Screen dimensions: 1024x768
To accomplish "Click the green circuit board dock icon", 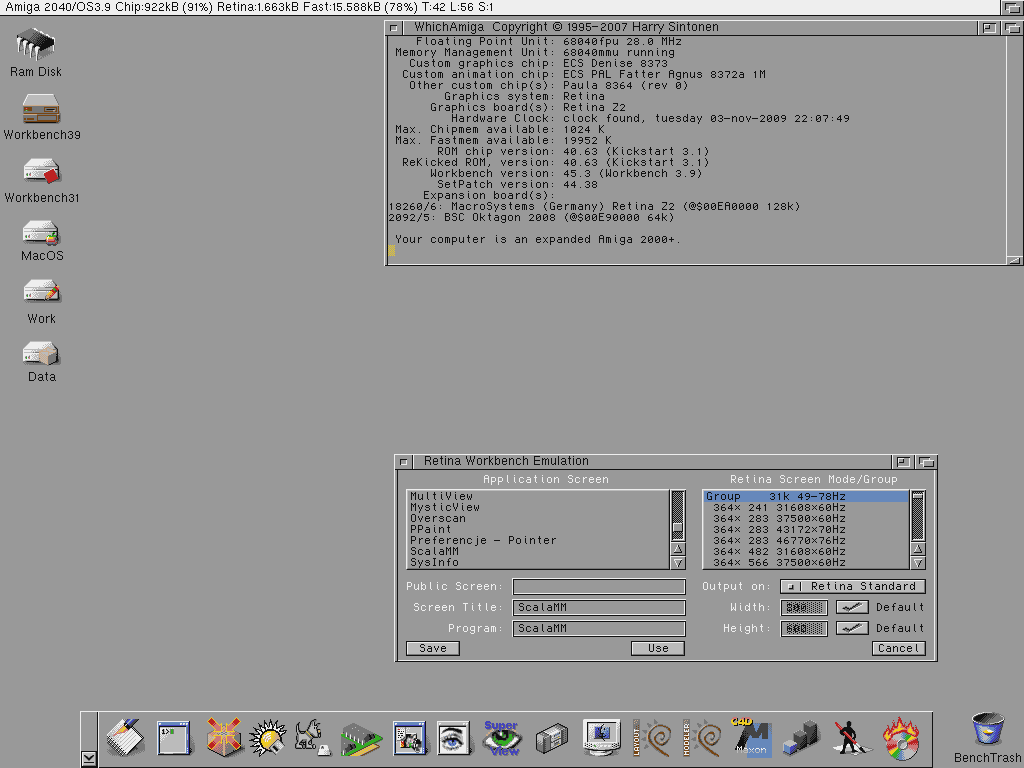I will (x=360, y=739).
